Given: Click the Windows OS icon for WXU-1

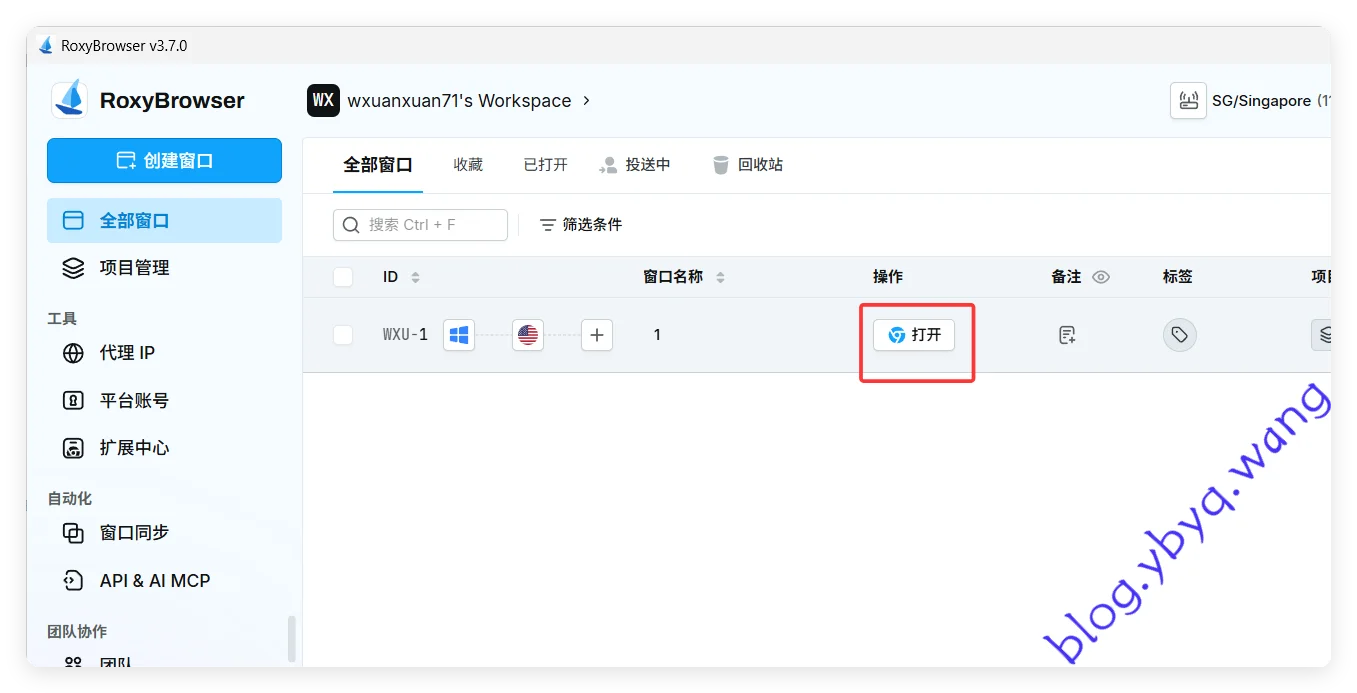Looking at the screenshot, I should [x=459, y=335].
